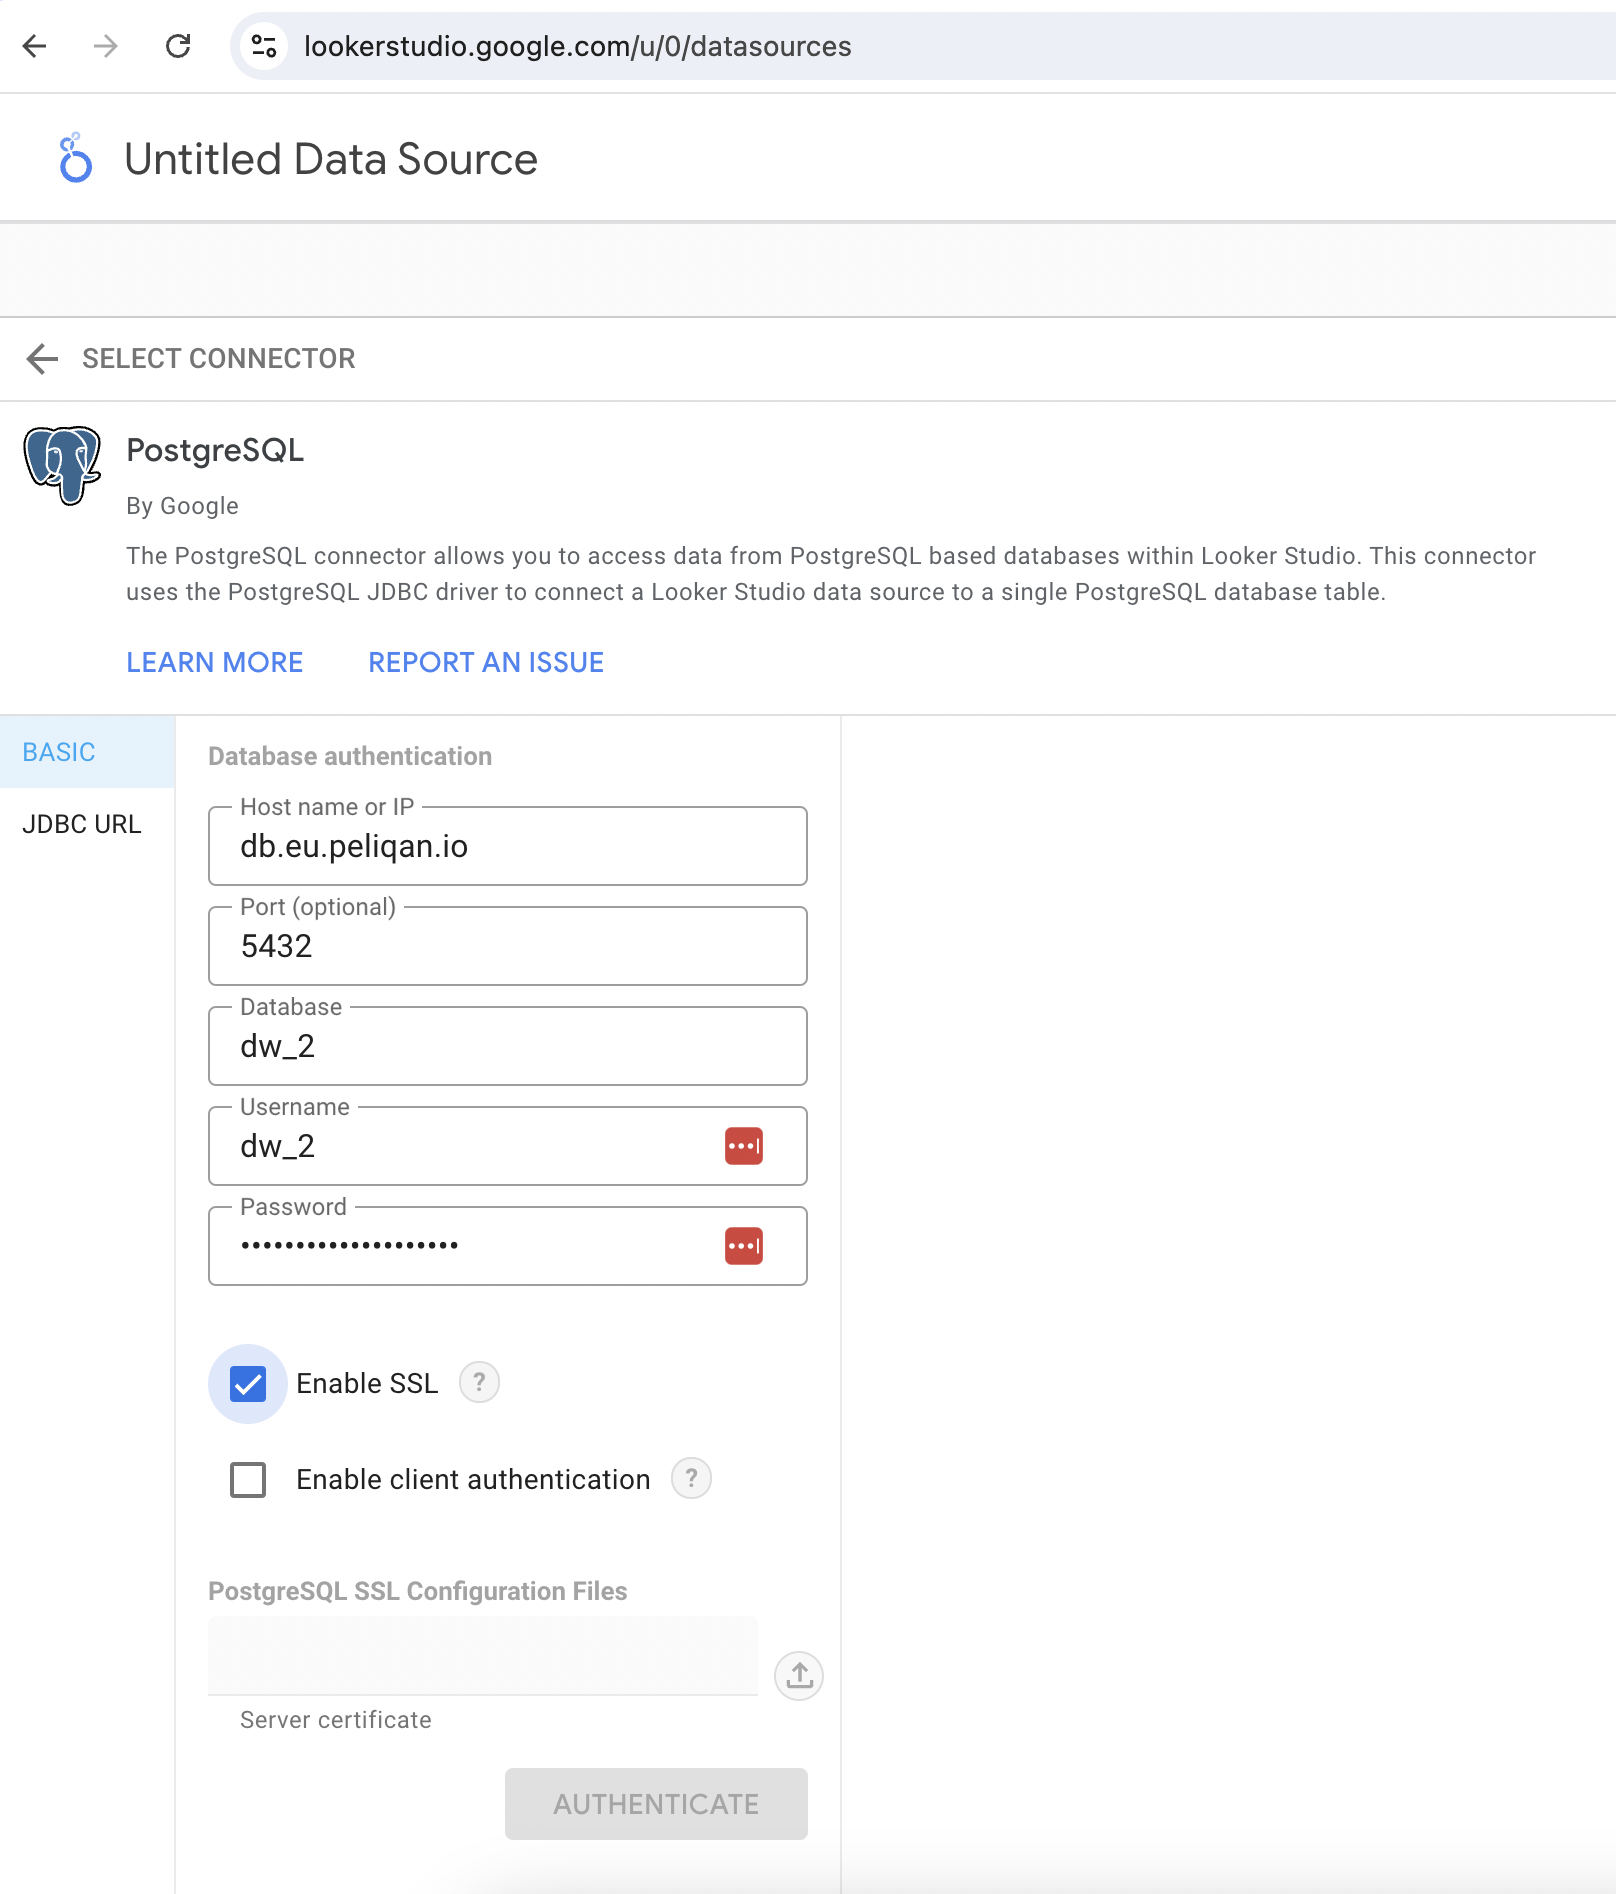Click the PostgreSQL elephant logo
The height and width of the screenshot is (1894, 1616).
coord(62,465)
